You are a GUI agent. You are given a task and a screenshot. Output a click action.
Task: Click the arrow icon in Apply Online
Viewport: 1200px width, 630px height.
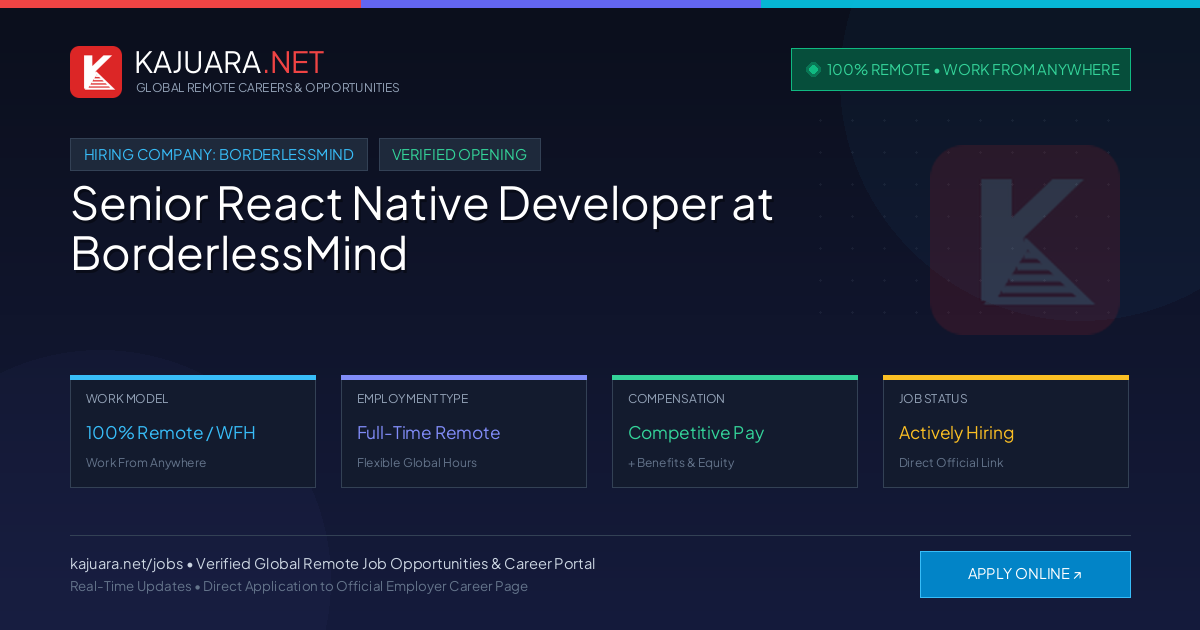pos(1077,575)
